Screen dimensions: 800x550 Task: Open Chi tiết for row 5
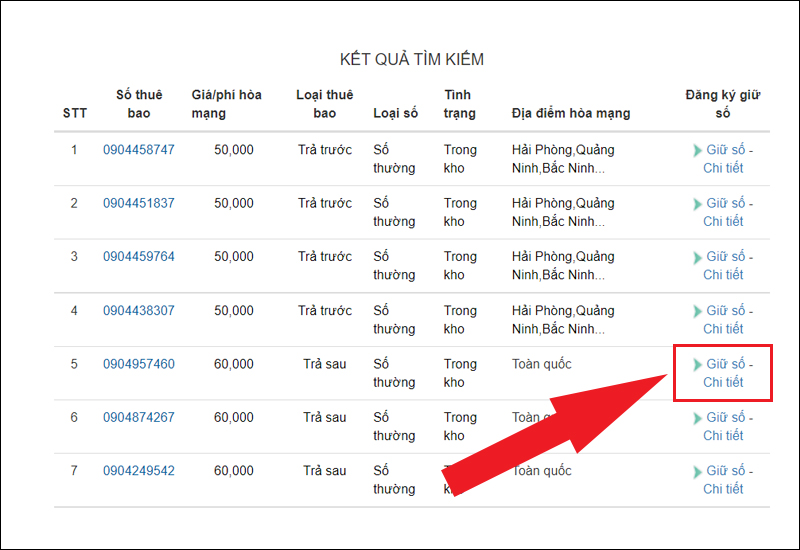coord(723,383)
